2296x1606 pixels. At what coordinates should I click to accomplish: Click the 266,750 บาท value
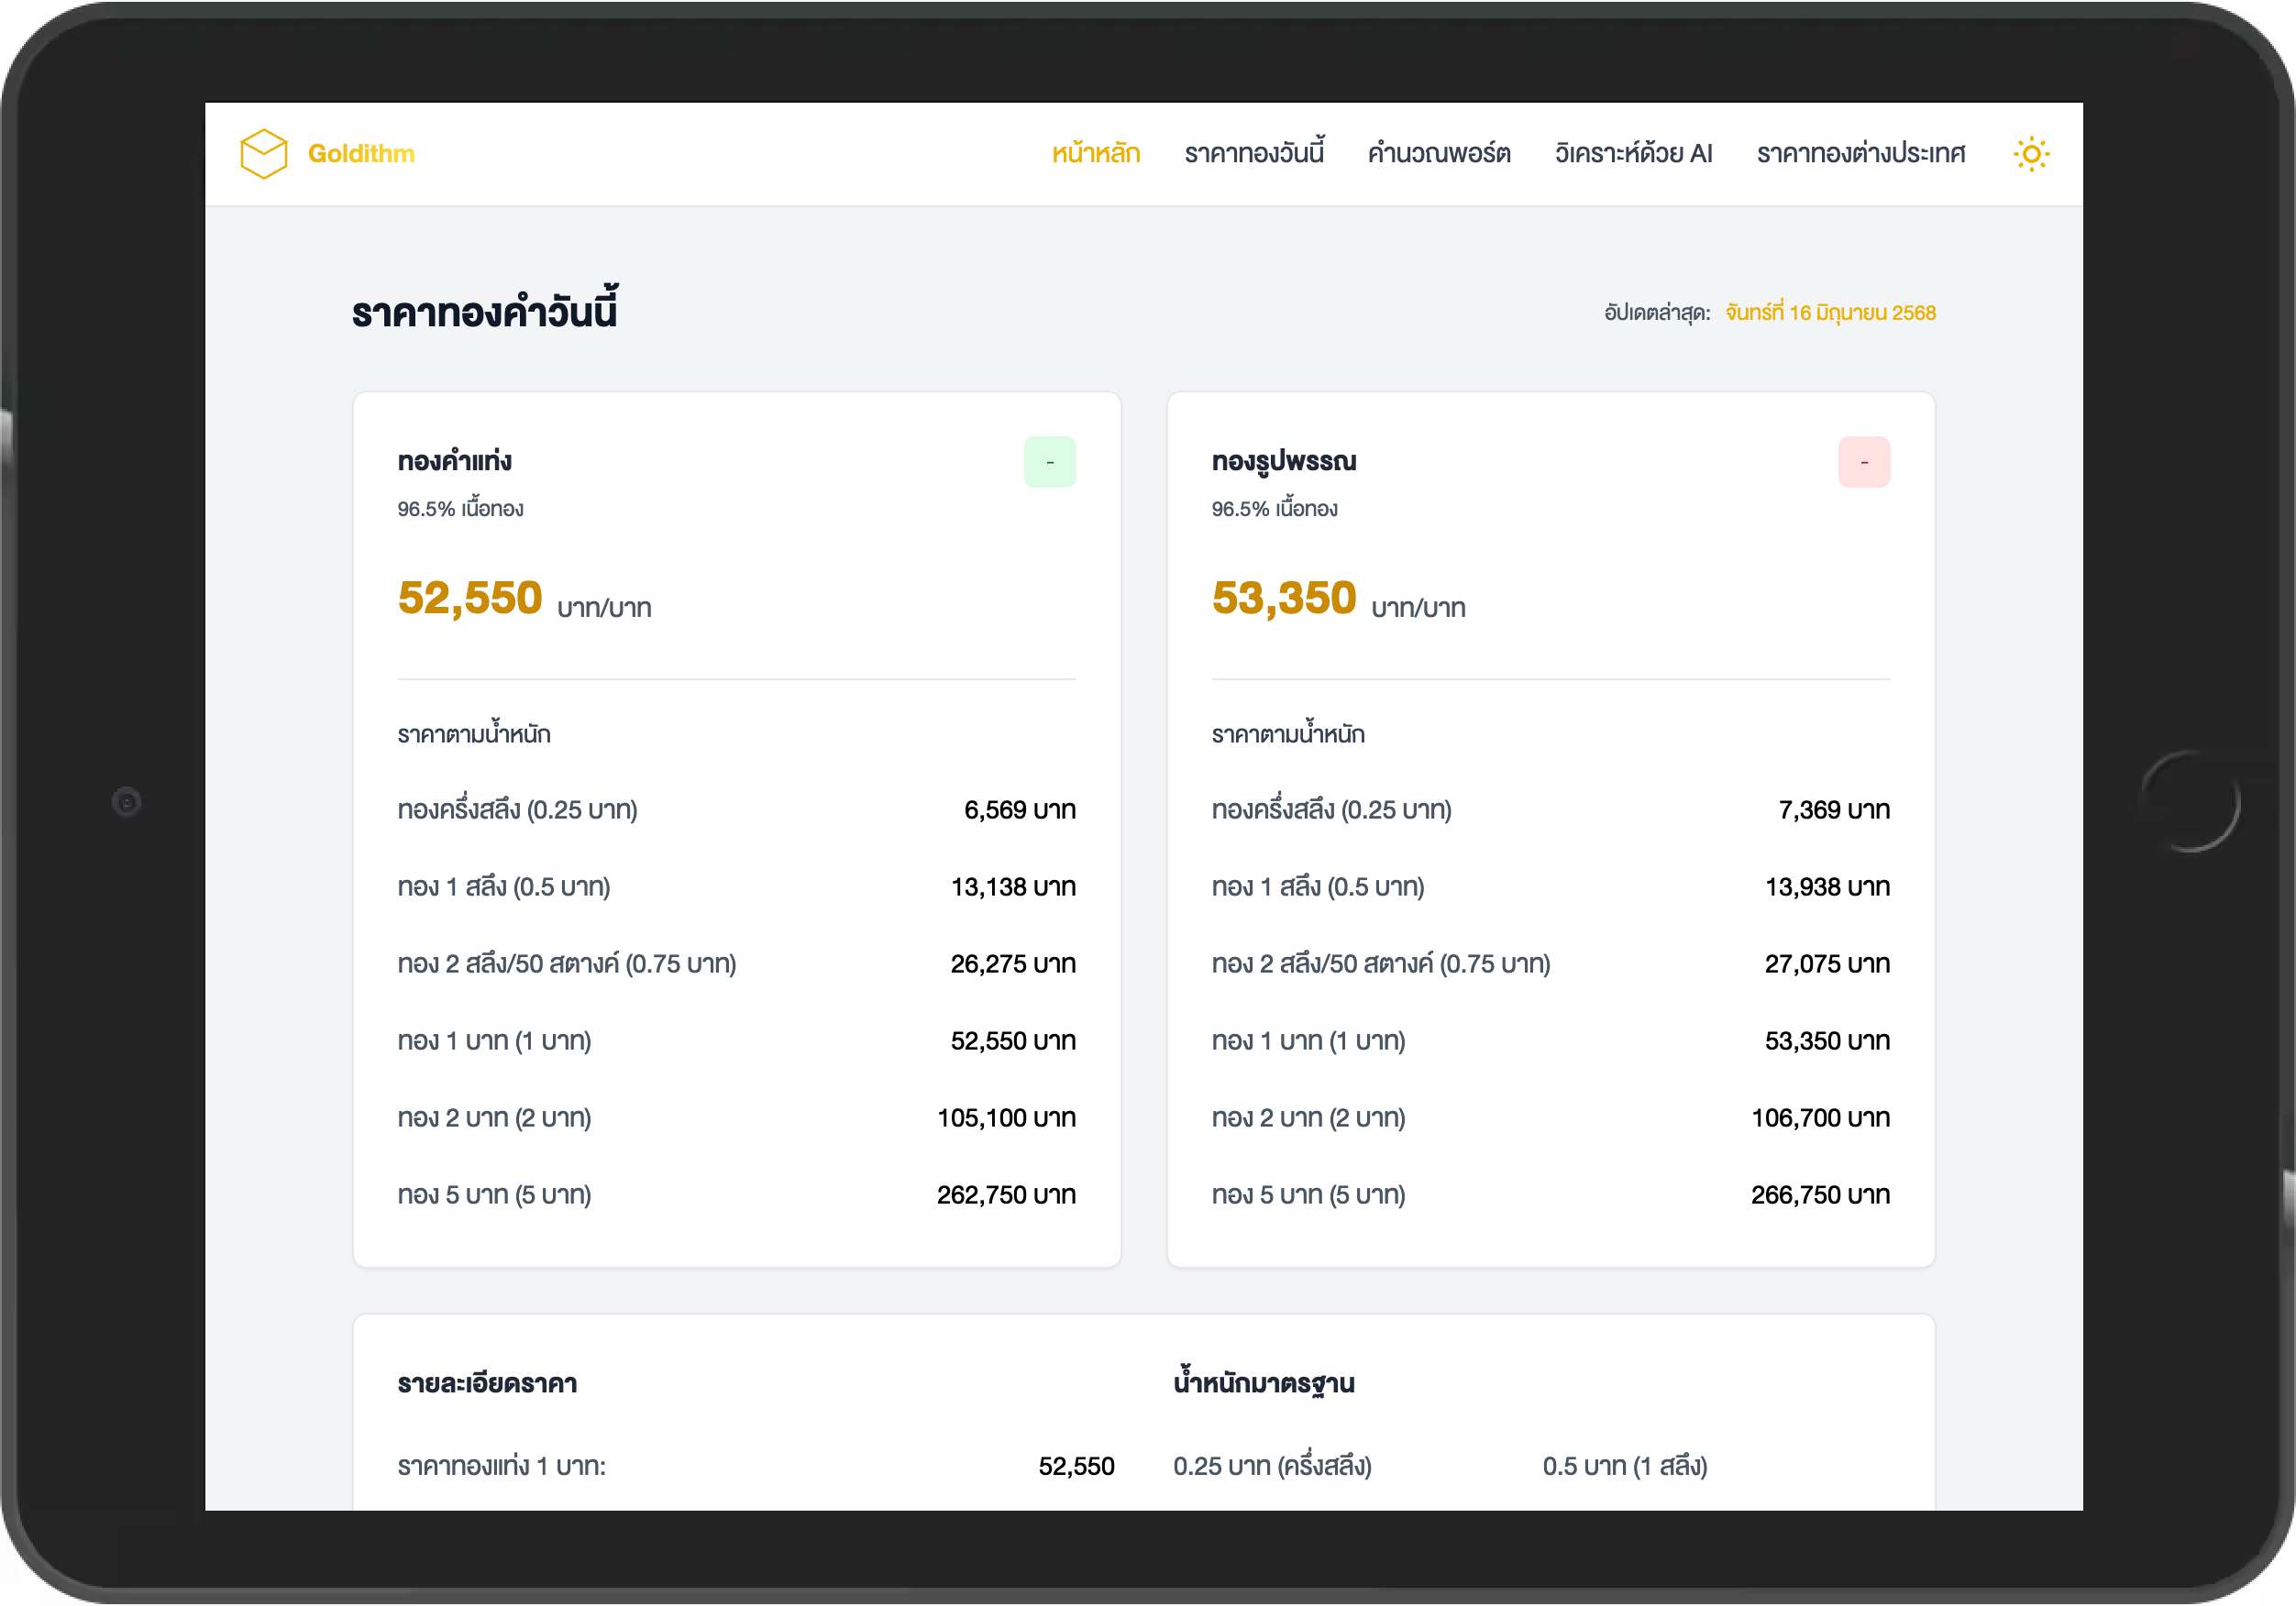(x=1819, y=1195)
